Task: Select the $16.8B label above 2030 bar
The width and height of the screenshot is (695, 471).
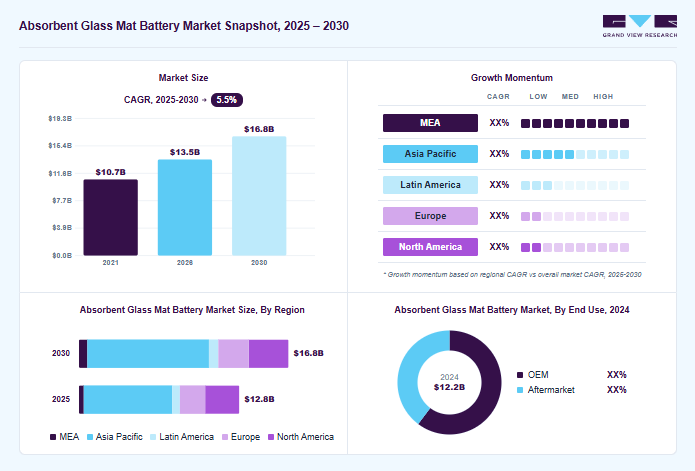Action: pyautogui.click(x=259, y=129)
